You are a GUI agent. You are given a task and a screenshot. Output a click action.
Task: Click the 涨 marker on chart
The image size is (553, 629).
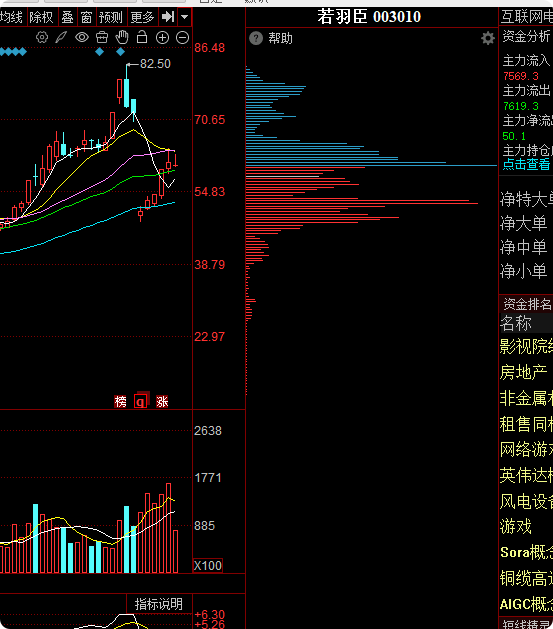pyautogui.click(x=162, y=401)
